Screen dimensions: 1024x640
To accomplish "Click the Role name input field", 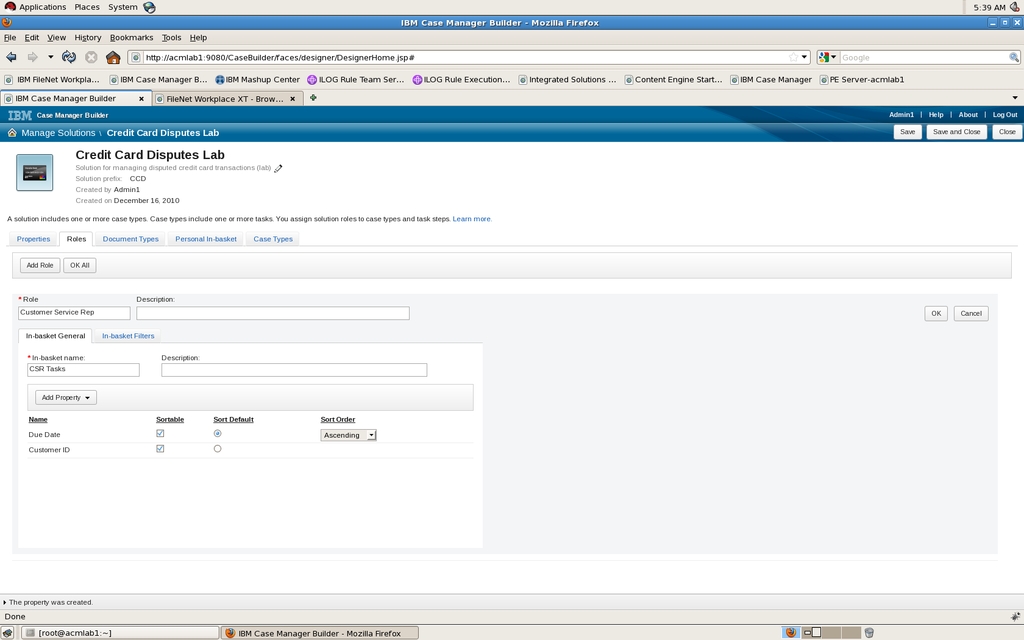I will (74, 313).
